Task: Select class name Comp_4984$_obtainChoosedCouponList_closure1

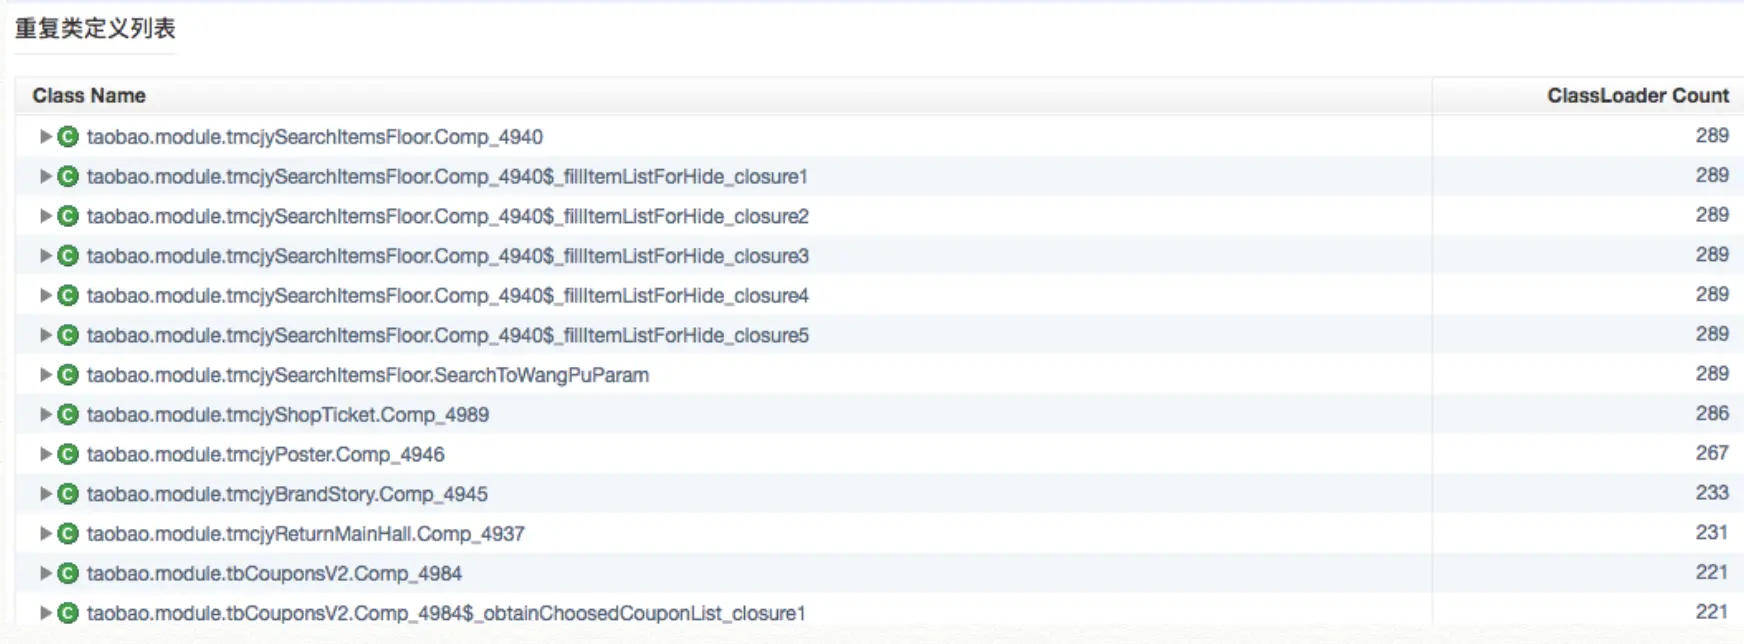Action: [446, 614]
